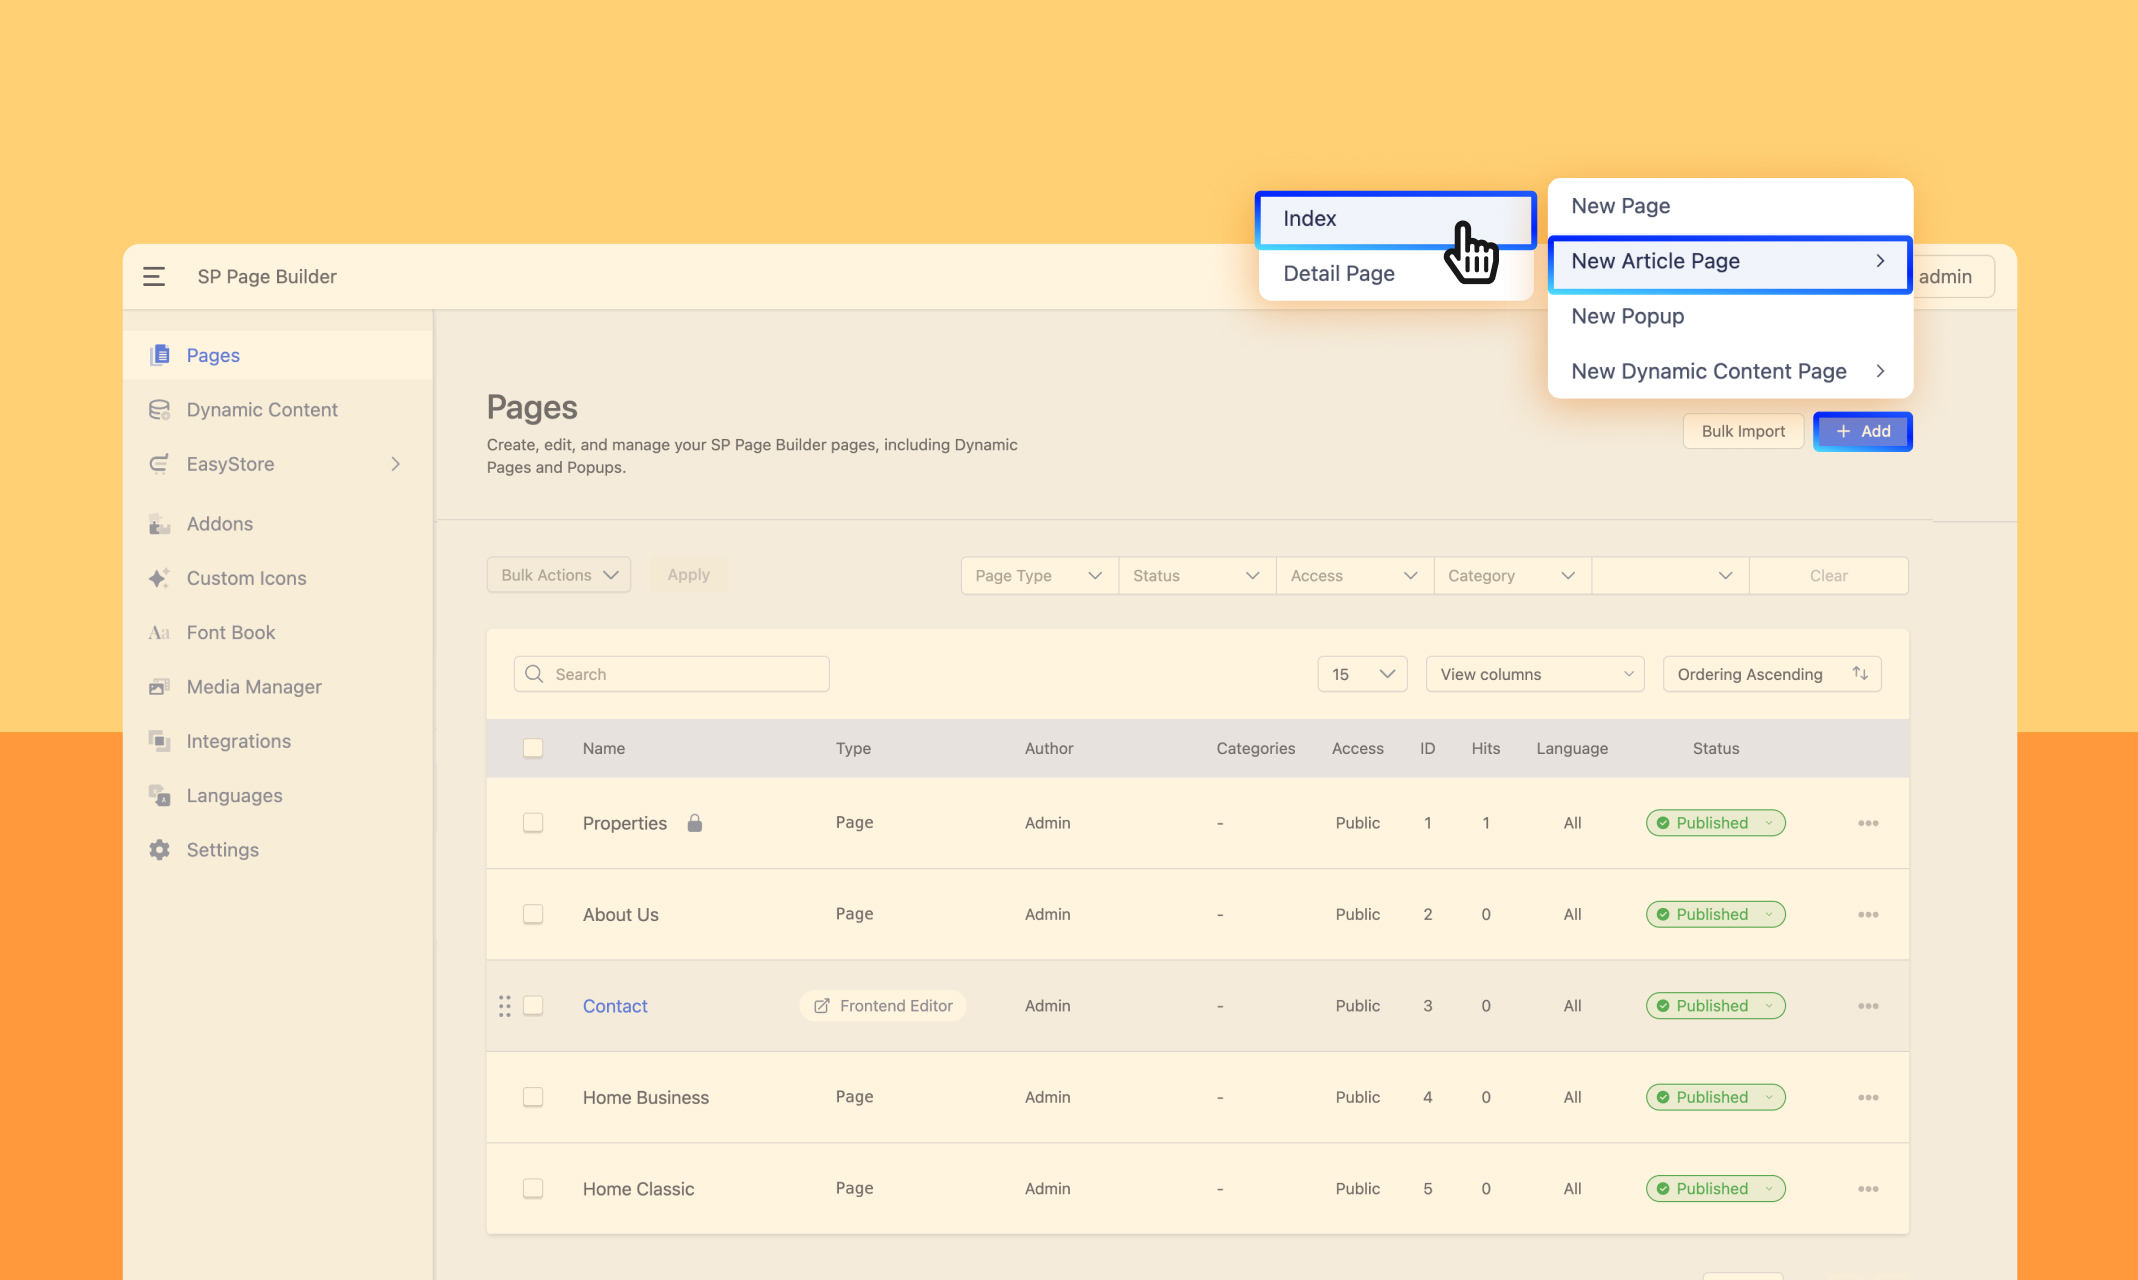Open the Addons sidebar icon
Image resolution: width=2138 pixels, height=1280 pixels.
coord(159,524)
